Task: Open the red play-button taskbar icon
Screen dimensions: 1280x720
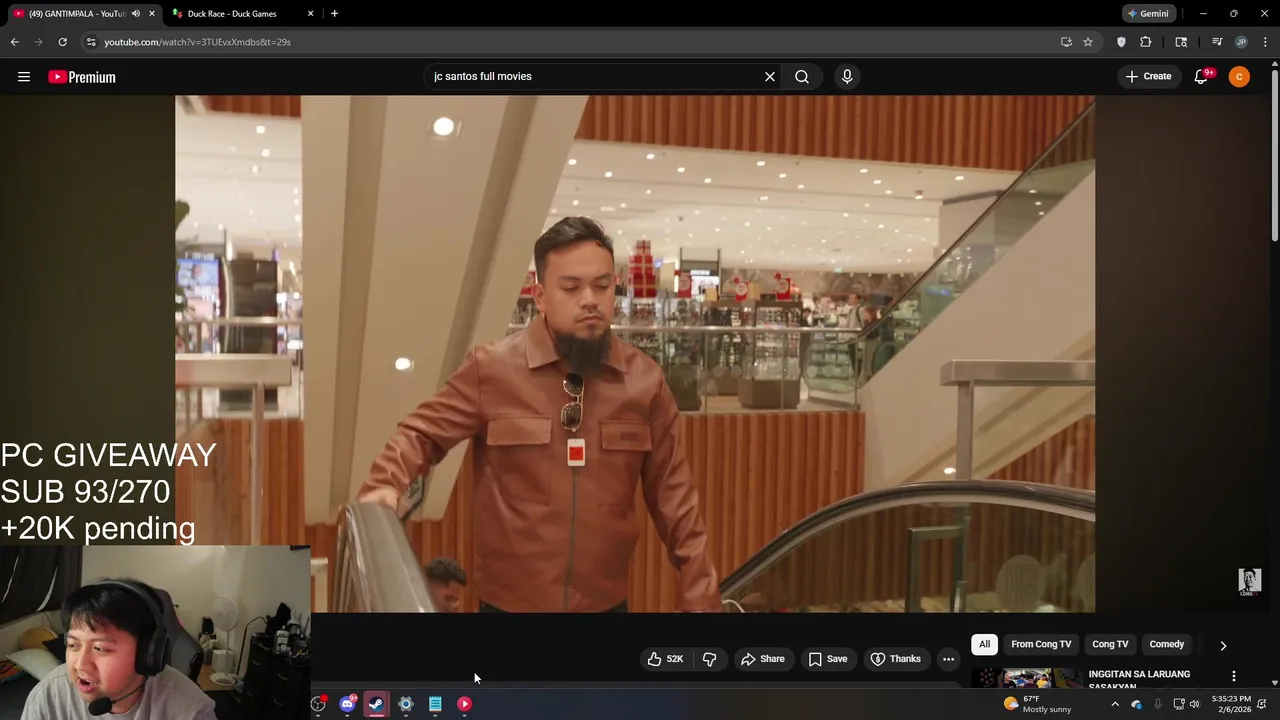Action: (x=464, y=704)
